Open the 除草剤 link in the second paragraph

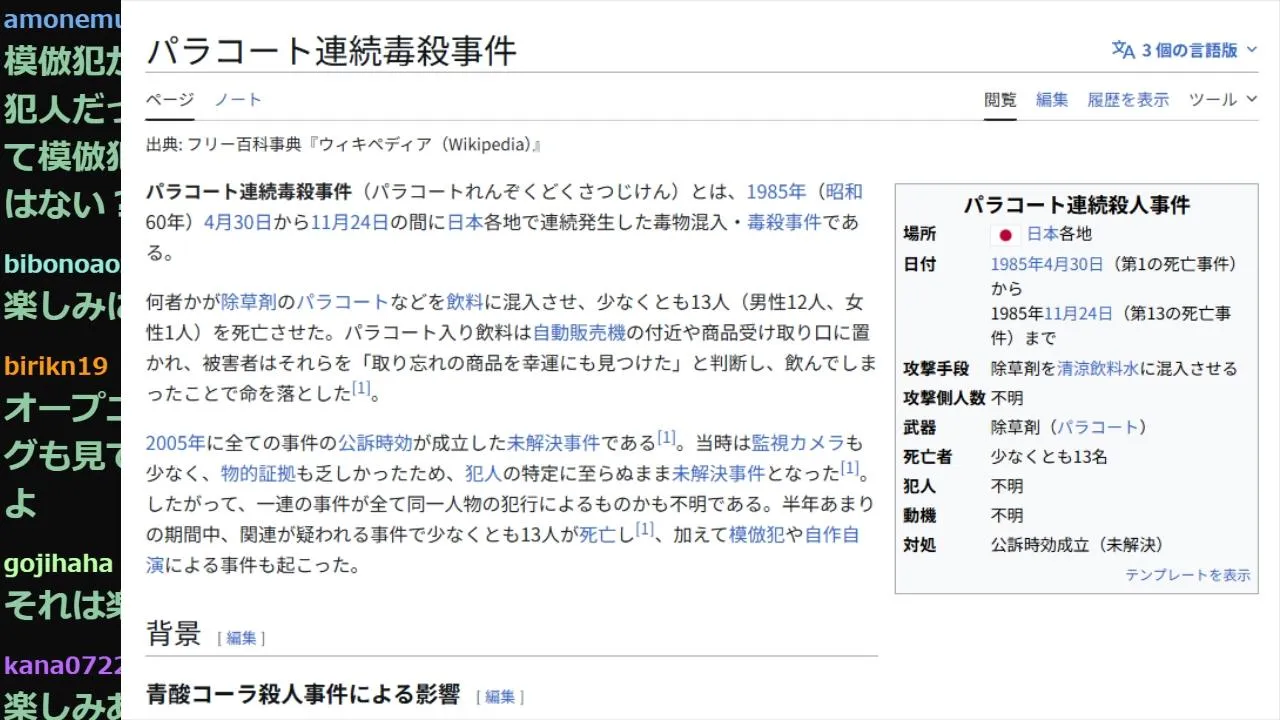(248, 301)
